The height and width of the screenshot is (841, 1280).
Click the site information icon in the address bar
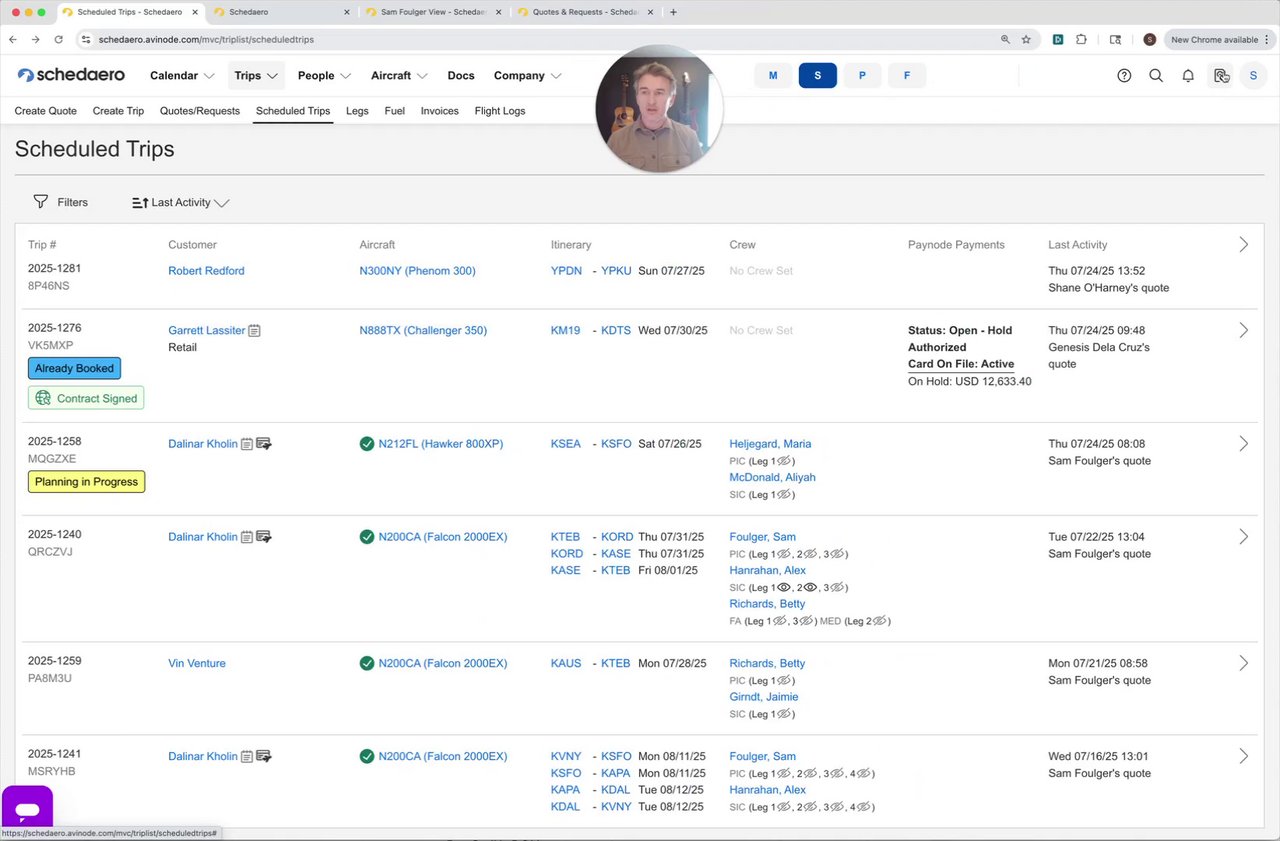pos(87,40)
